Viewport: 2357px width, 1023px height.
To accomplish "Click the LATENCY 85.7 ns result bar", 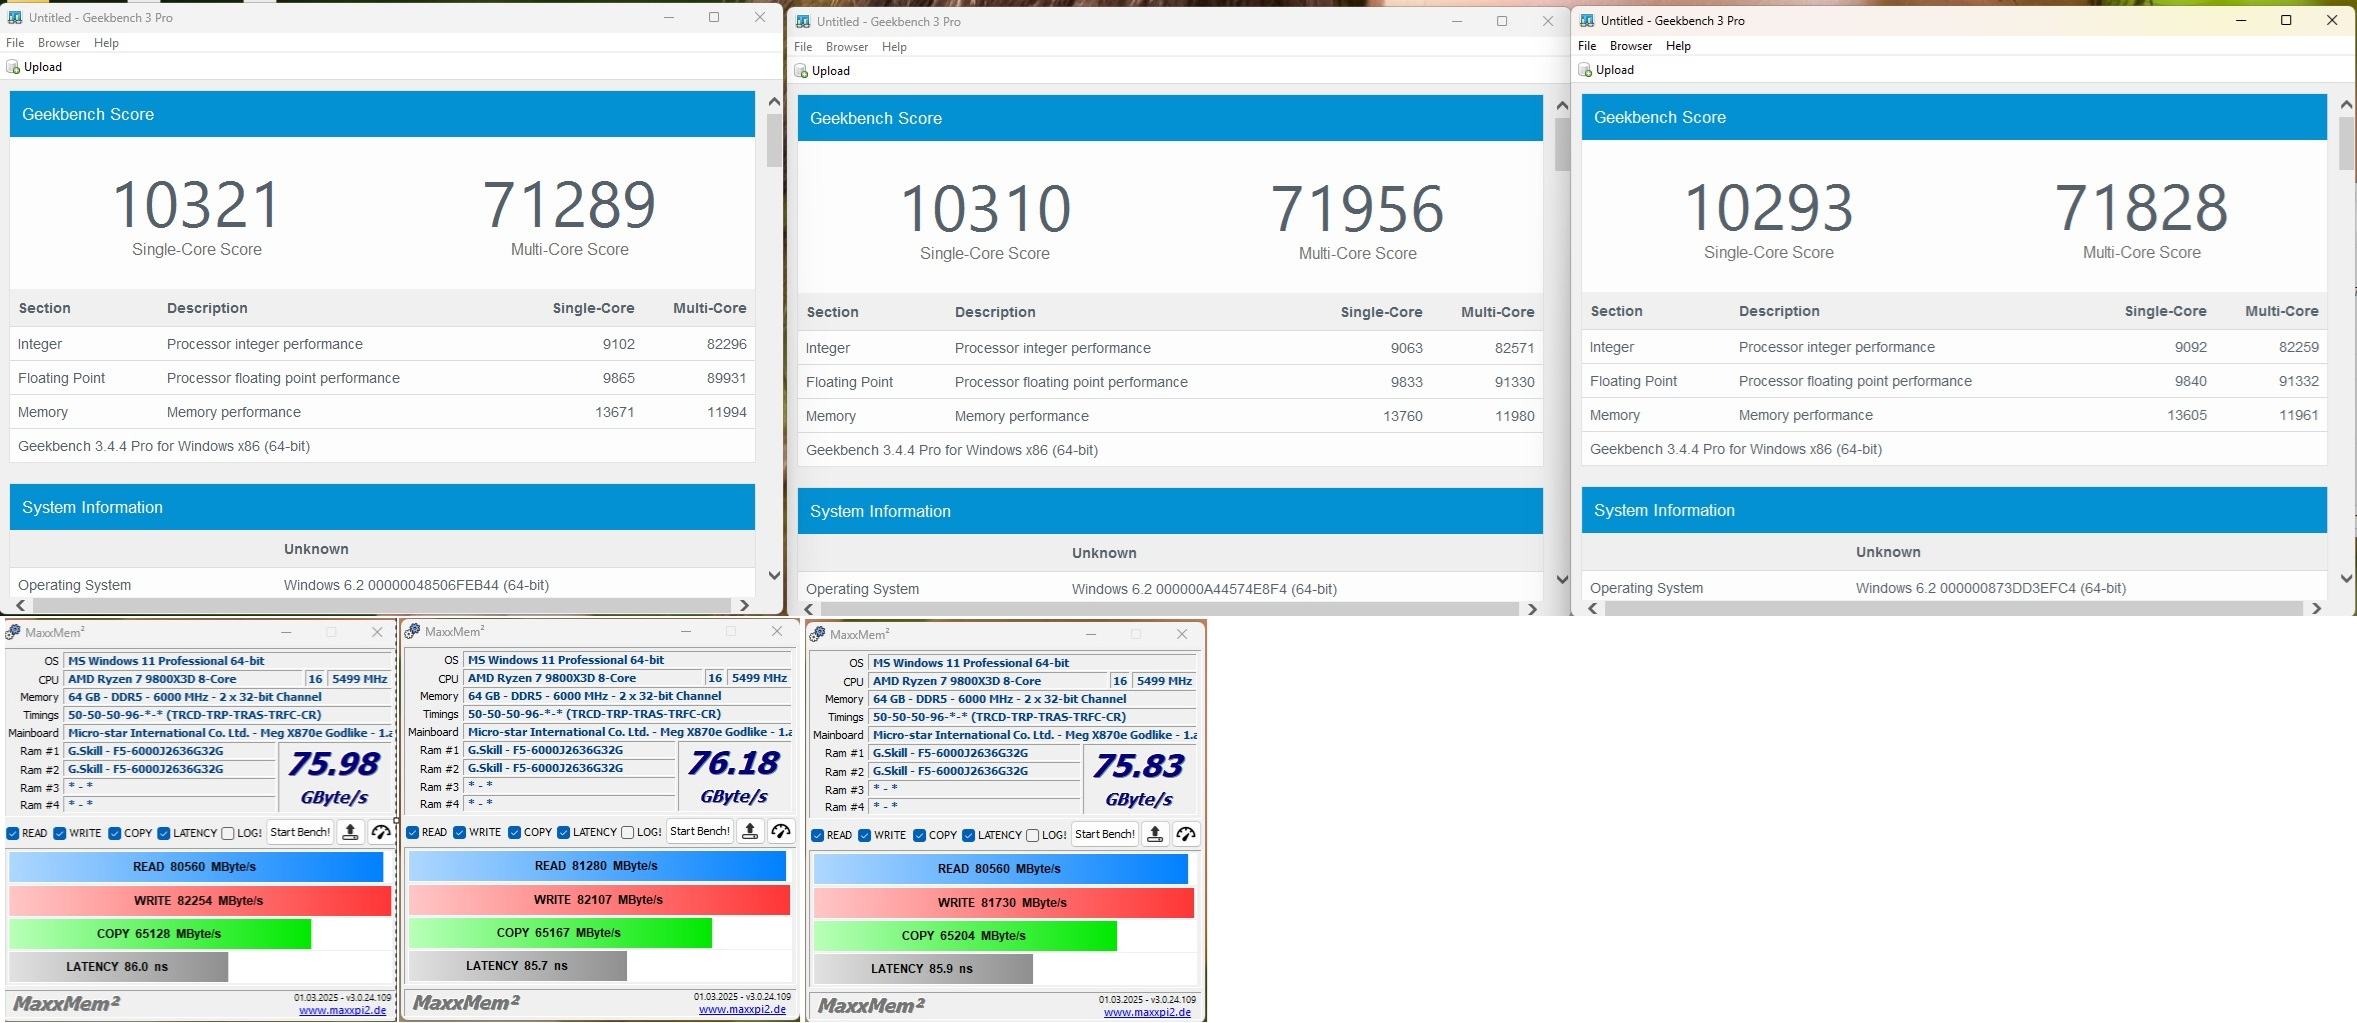I will coord(517,965).
